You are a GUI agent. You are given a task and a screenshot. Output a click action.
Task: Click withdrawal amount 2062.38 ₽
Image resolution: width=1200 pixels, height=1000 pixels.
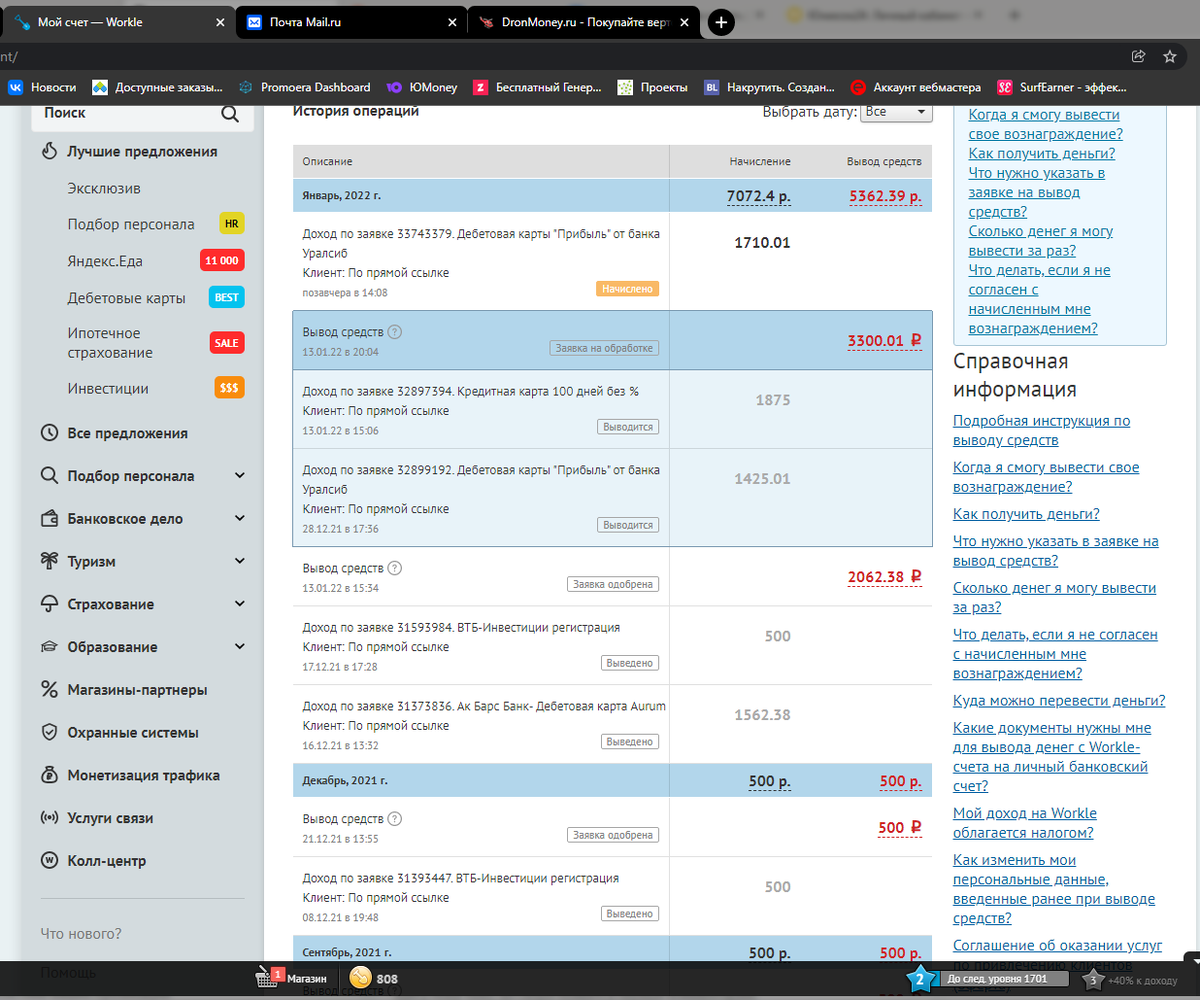pos(884,577)
